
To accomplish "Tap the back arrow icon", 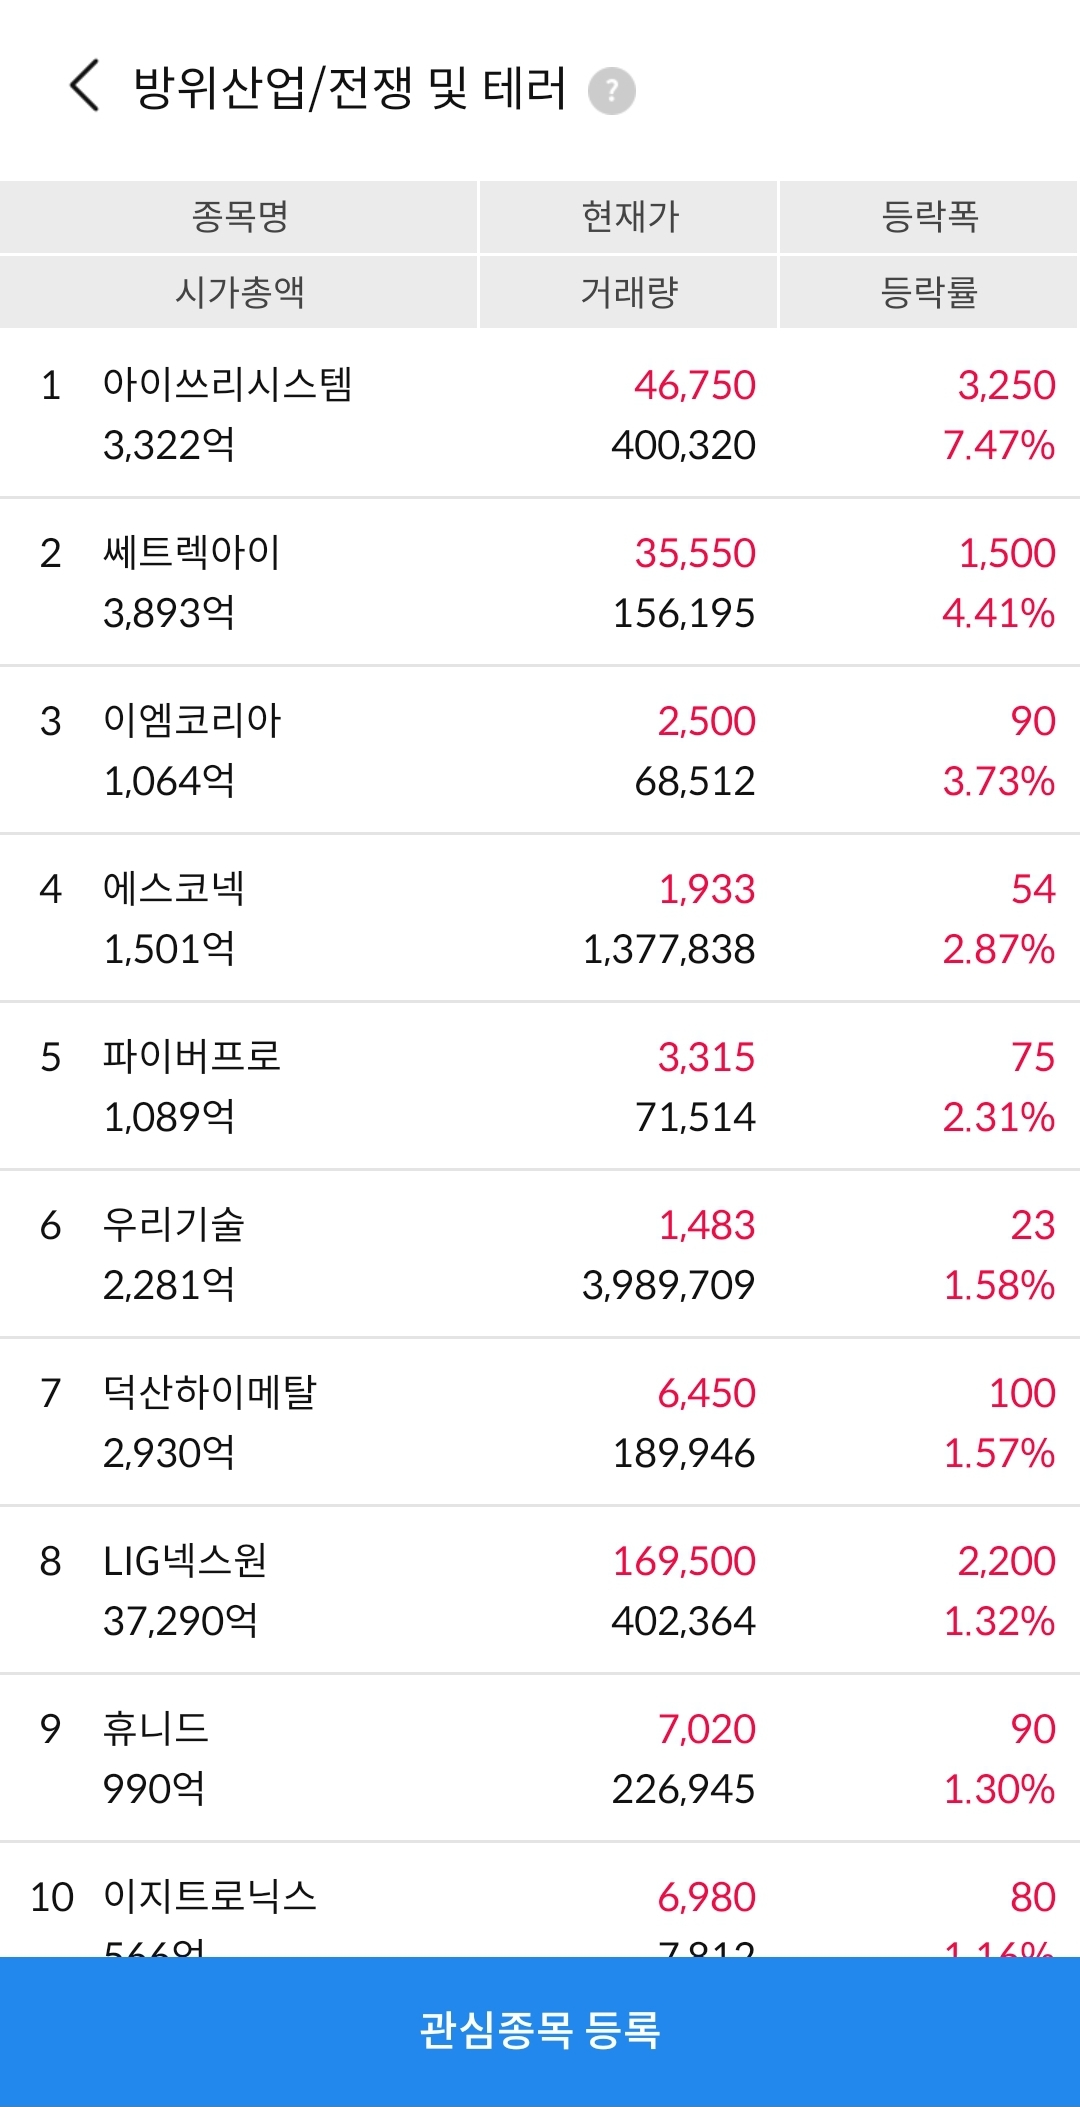I will click(x=85, y=86).
